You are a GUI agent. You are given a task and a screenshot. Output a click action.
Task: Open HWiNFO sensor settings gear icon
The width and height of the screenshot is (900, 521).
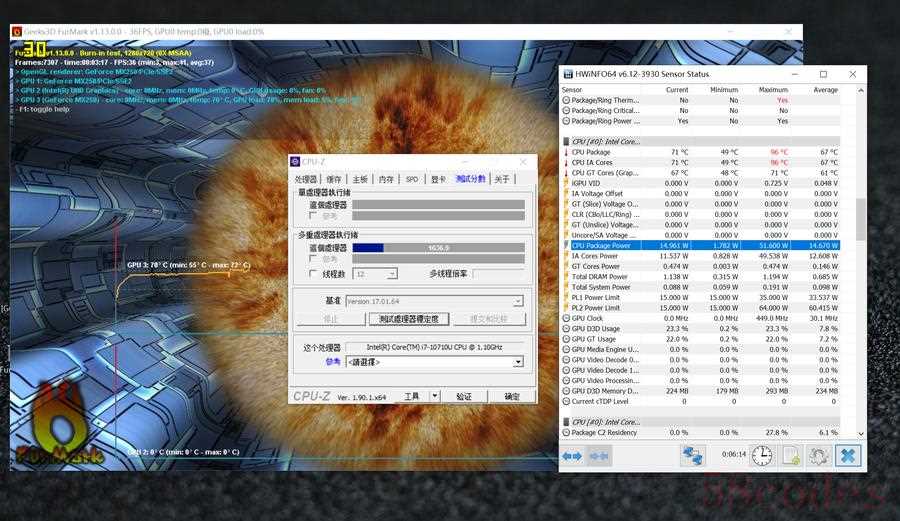819,455
